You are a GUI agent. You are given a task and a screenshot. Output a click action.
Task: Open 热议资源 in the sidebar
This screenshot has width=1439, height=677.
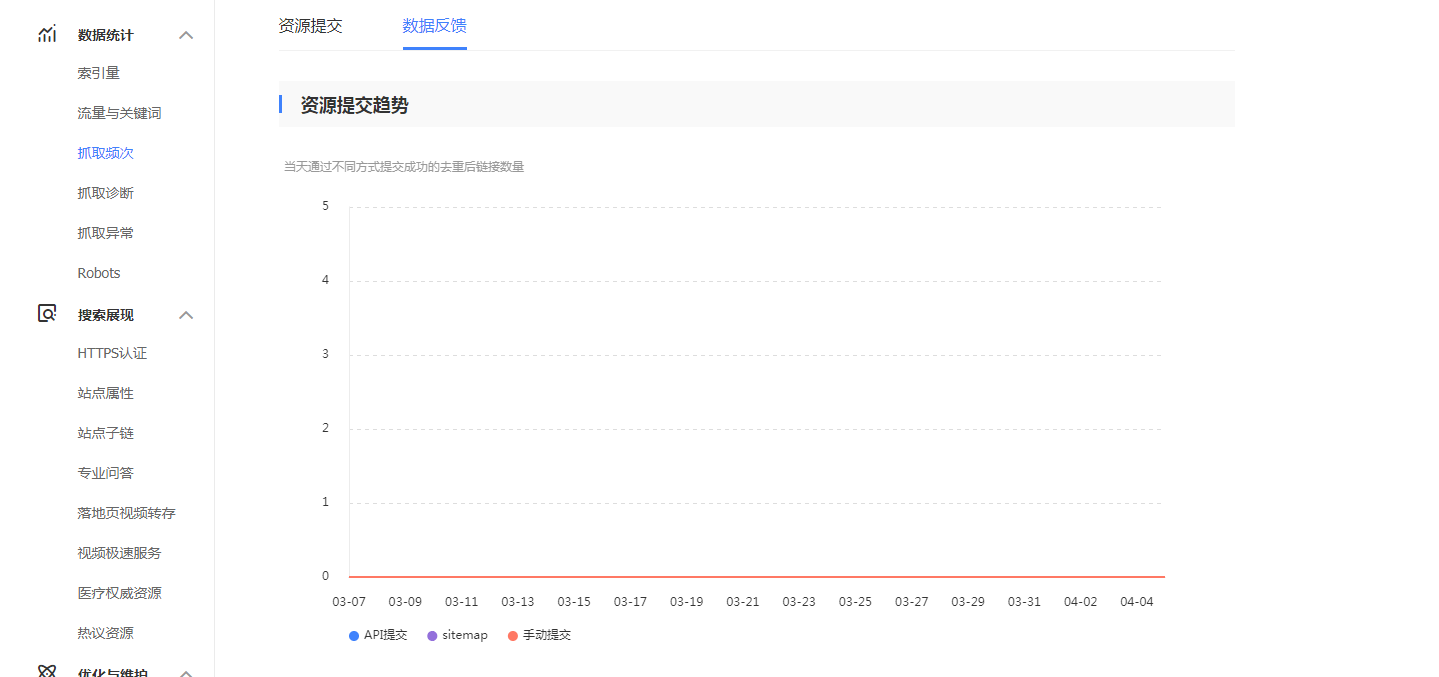(x=105, y=633)
